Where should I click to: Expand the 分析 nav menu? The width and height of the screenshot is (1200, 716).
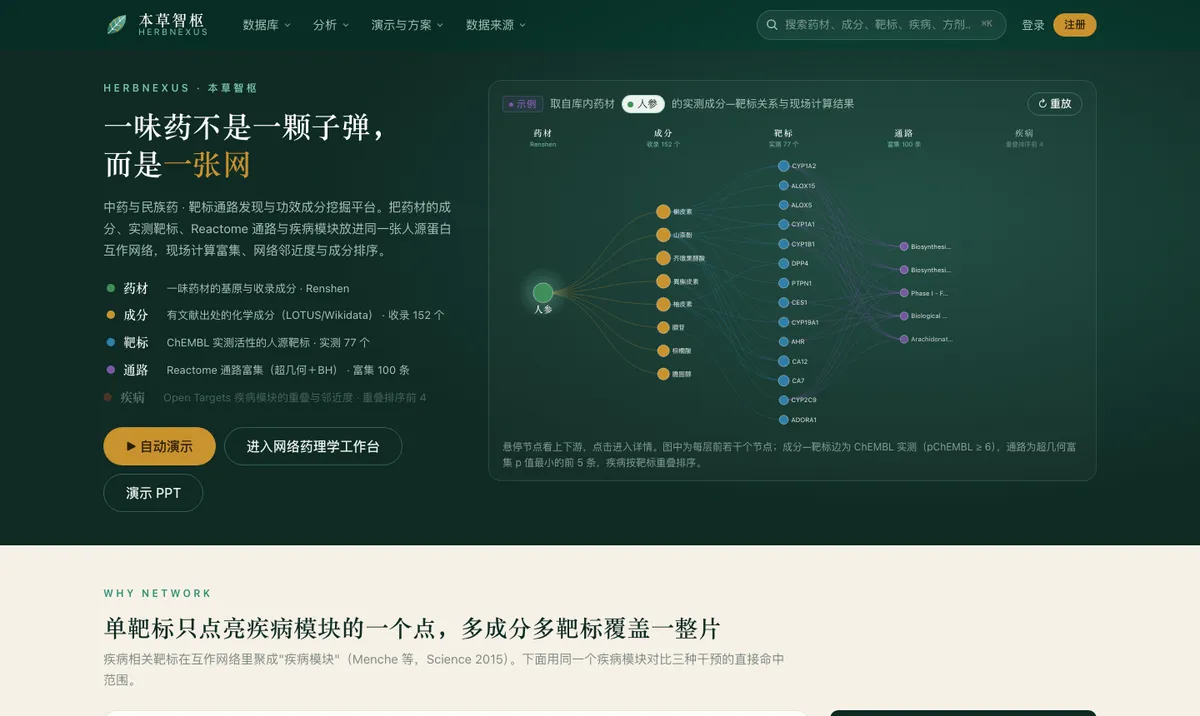click(x=331, y=25)
